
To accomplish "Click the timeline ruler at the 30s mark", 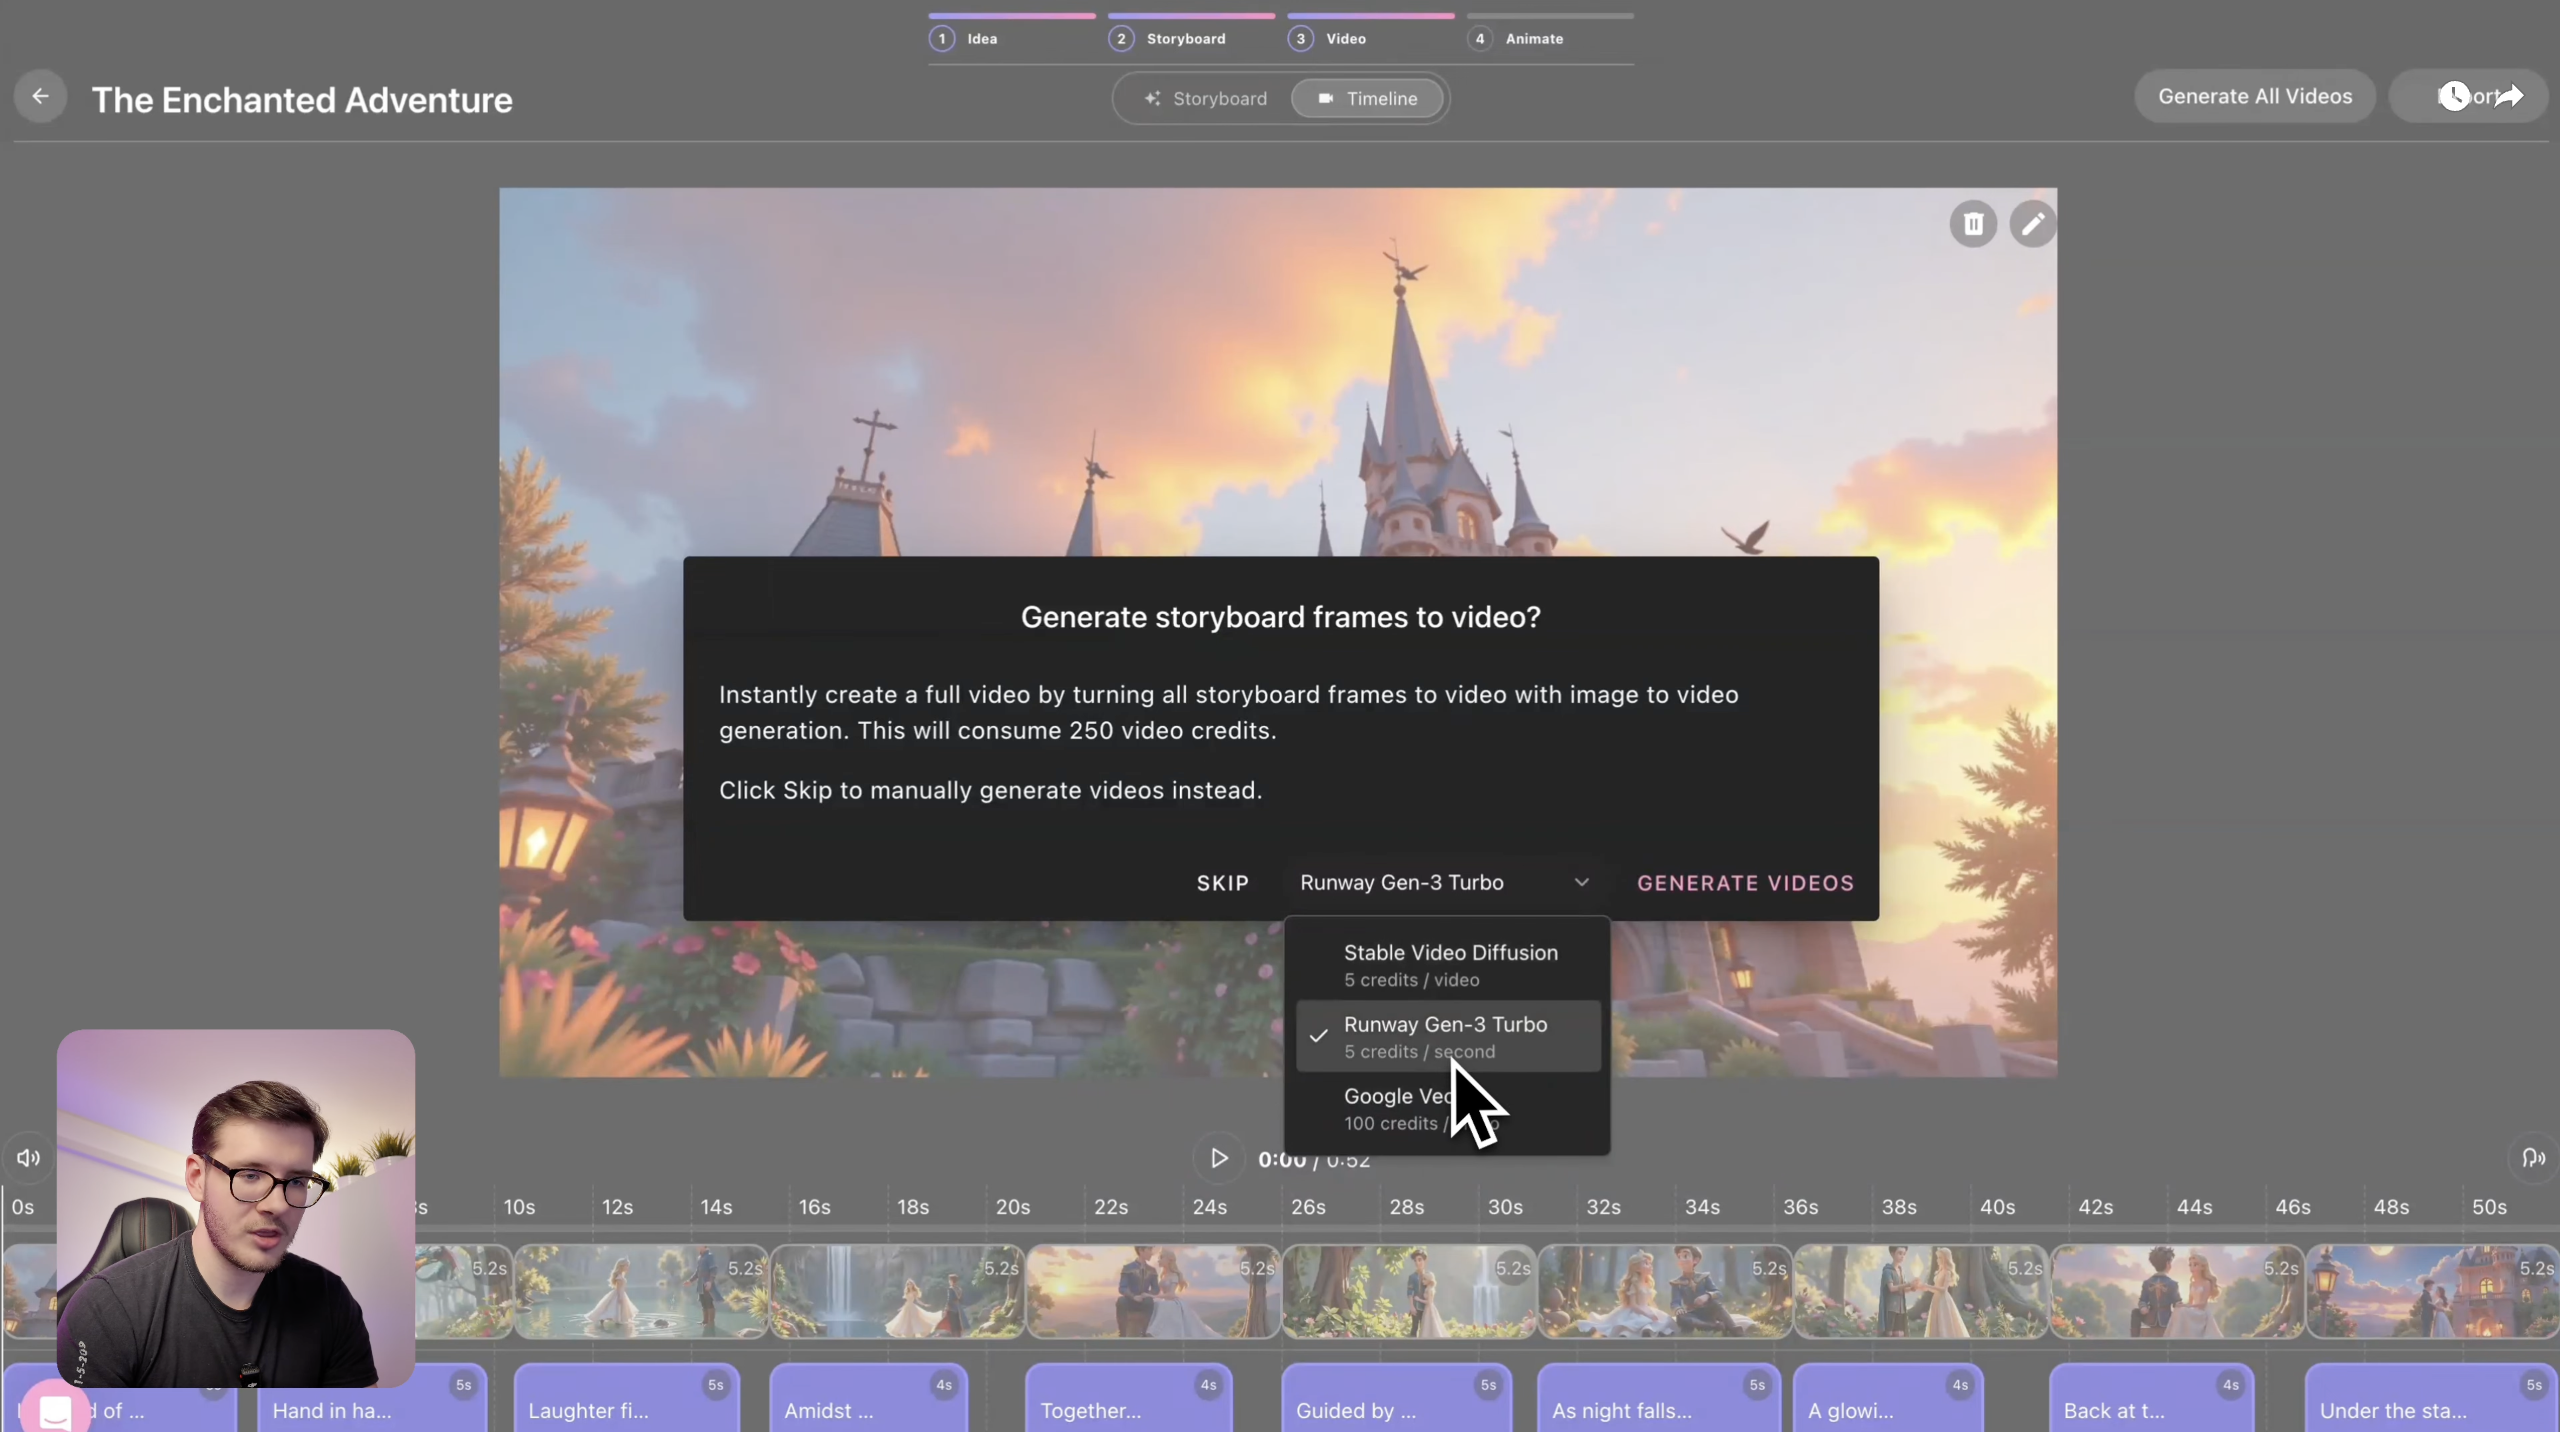I will click(1505, 1206).
